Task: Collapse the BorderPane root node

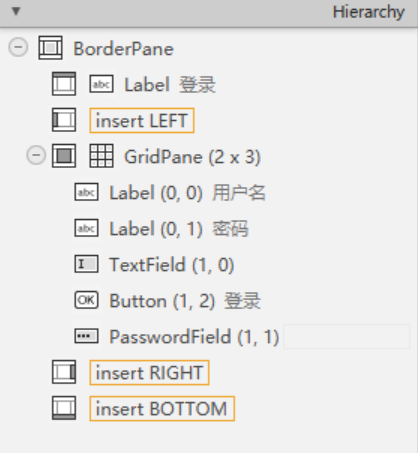Action: click(x=18, y=47)
